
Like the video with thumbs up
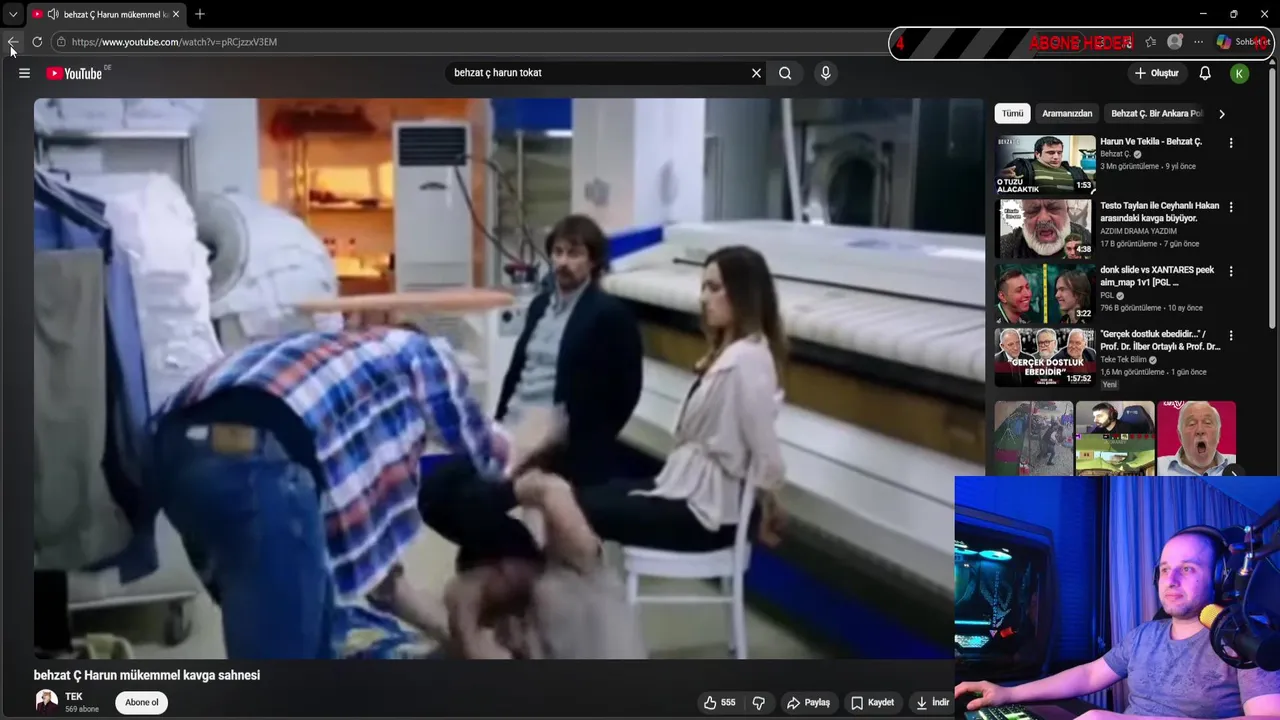pyautogui.click(x=719, y=702)
